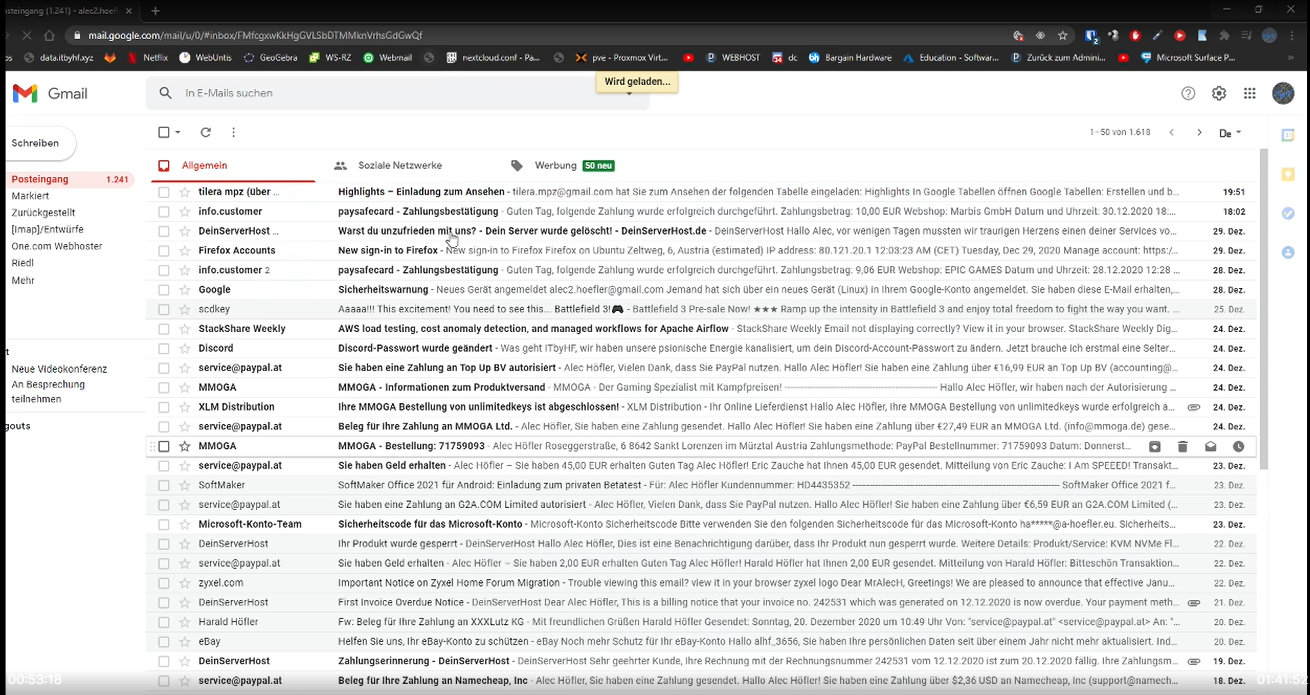1310x695 pixels.
Task: Click the email list vertical scrollbar
Action: point(1264,310)
